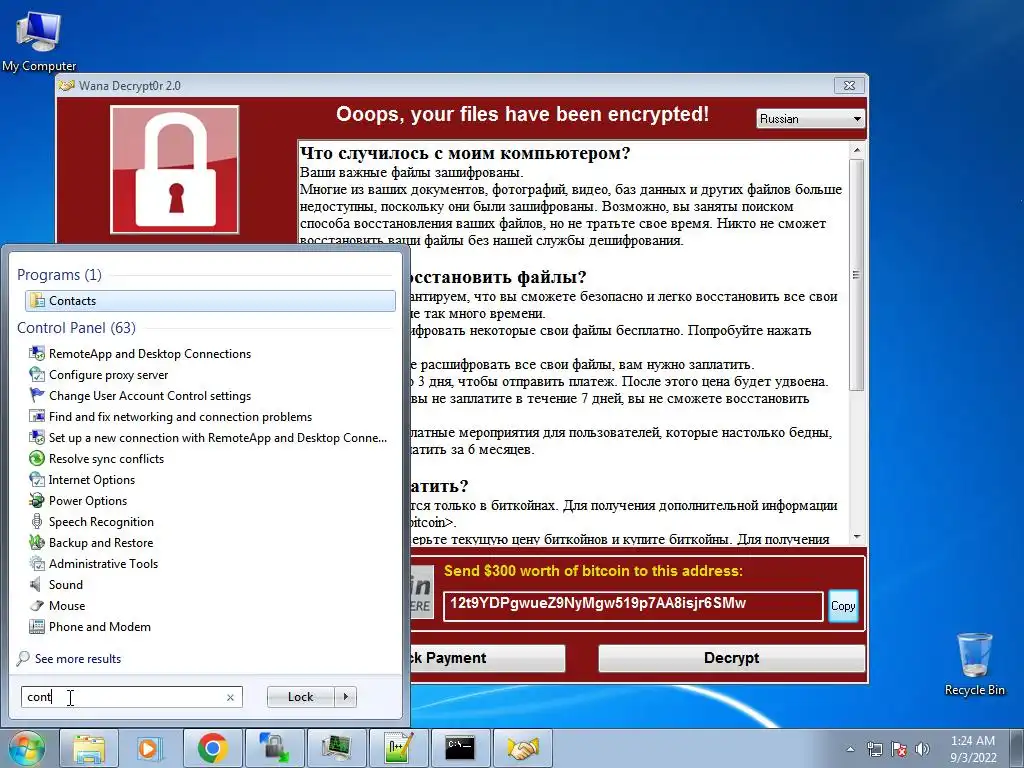Click the Administrative Tools gear icon

(37, 564)
